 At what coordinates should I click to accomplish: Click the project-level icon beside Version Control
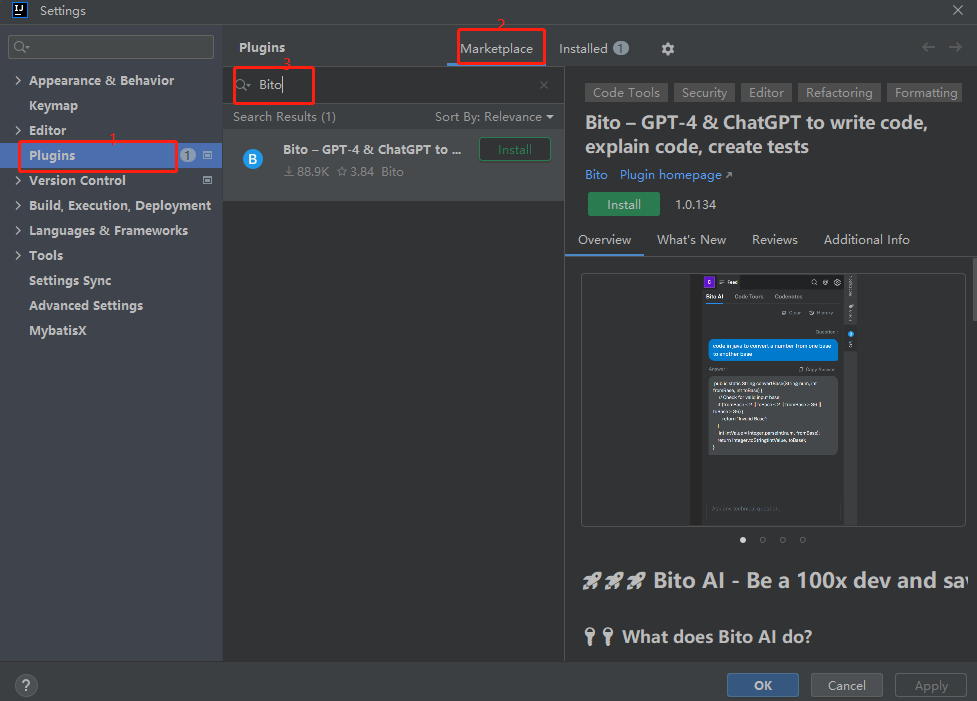207,180
